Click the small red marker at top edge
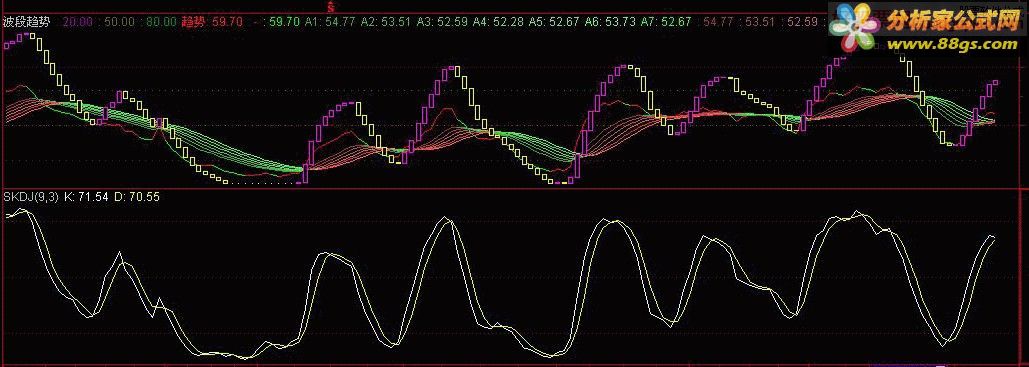 pyautogui.click(x=332, y=7)
